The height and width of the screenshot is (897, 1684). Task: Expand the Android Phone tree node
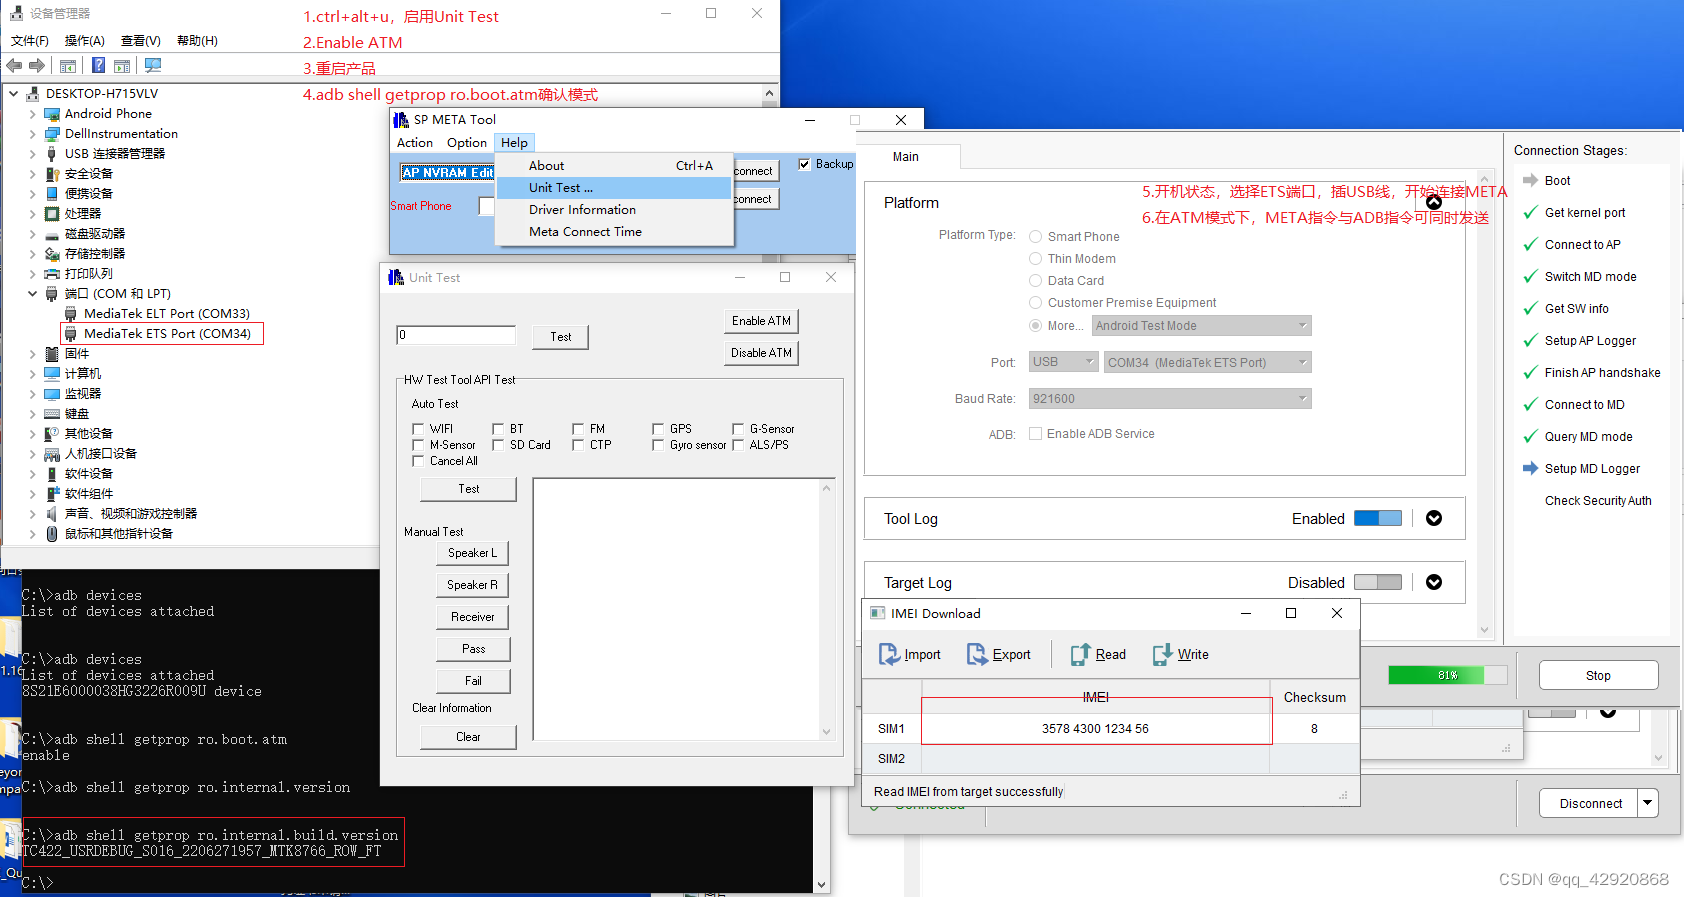point(33,114)
